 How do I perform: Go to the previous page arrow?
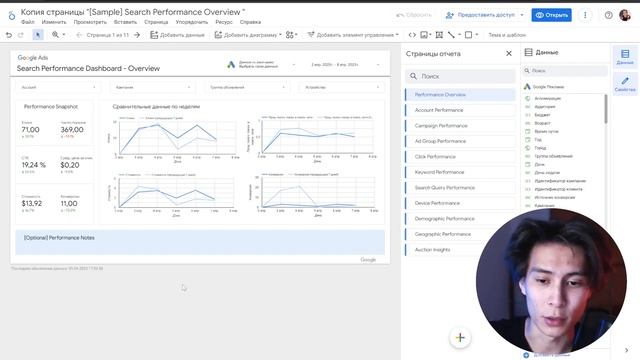(79, 35)
